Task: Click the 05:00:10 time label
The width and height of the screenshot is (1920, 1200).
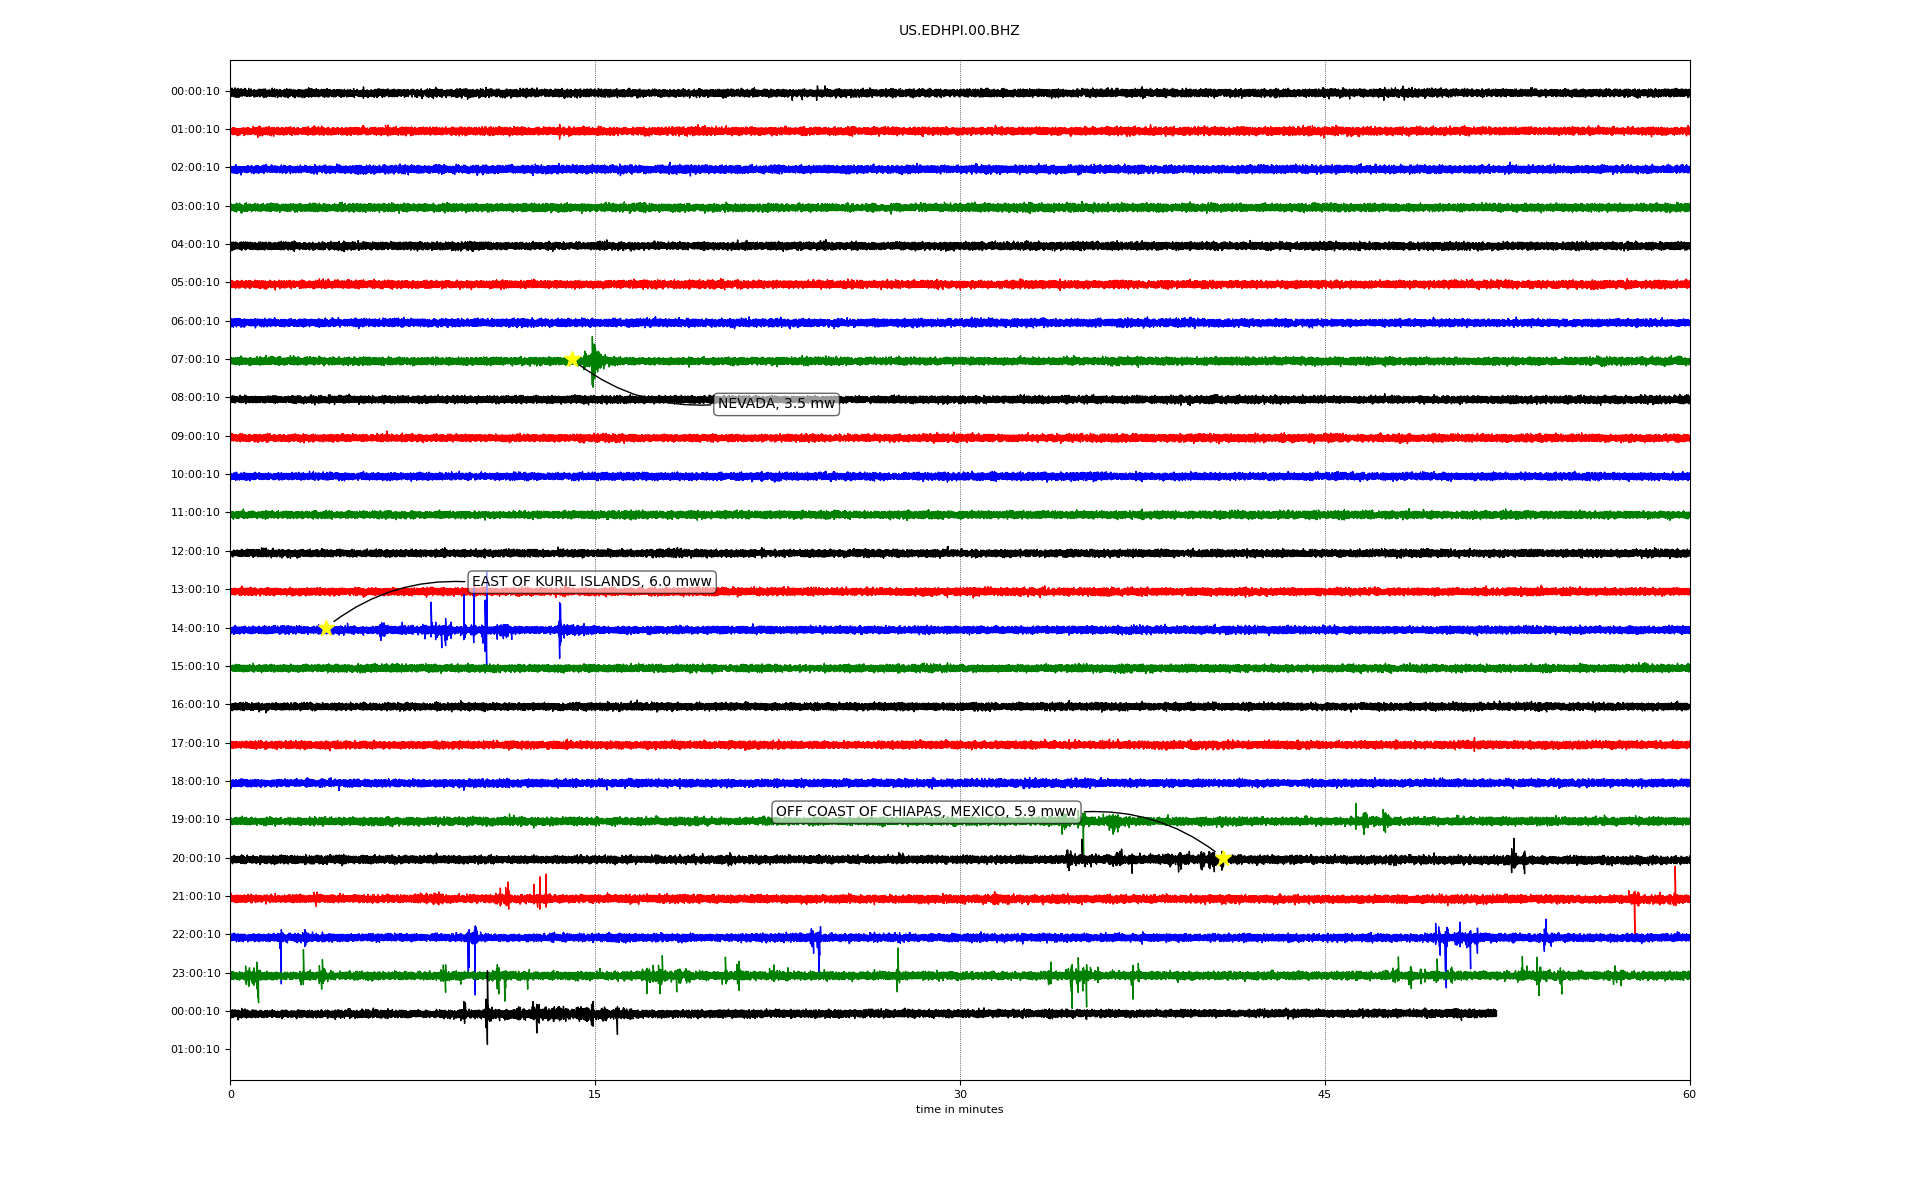Action: coord(195,283)
